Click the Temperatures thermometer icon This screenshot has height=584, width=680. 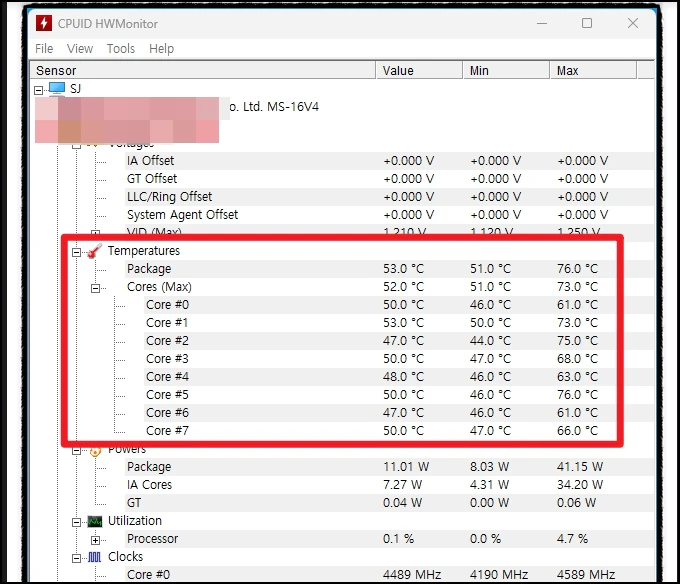[95, 251]
